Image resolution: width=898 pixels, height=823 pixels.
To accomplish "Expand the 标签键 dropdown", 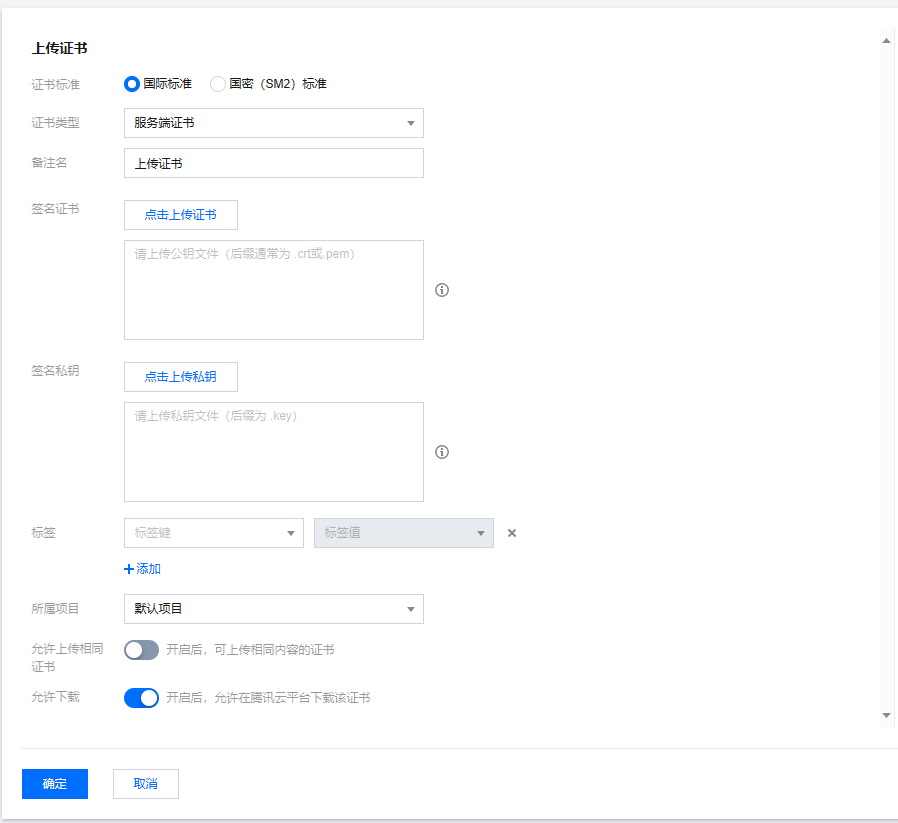I will point(213,533).
